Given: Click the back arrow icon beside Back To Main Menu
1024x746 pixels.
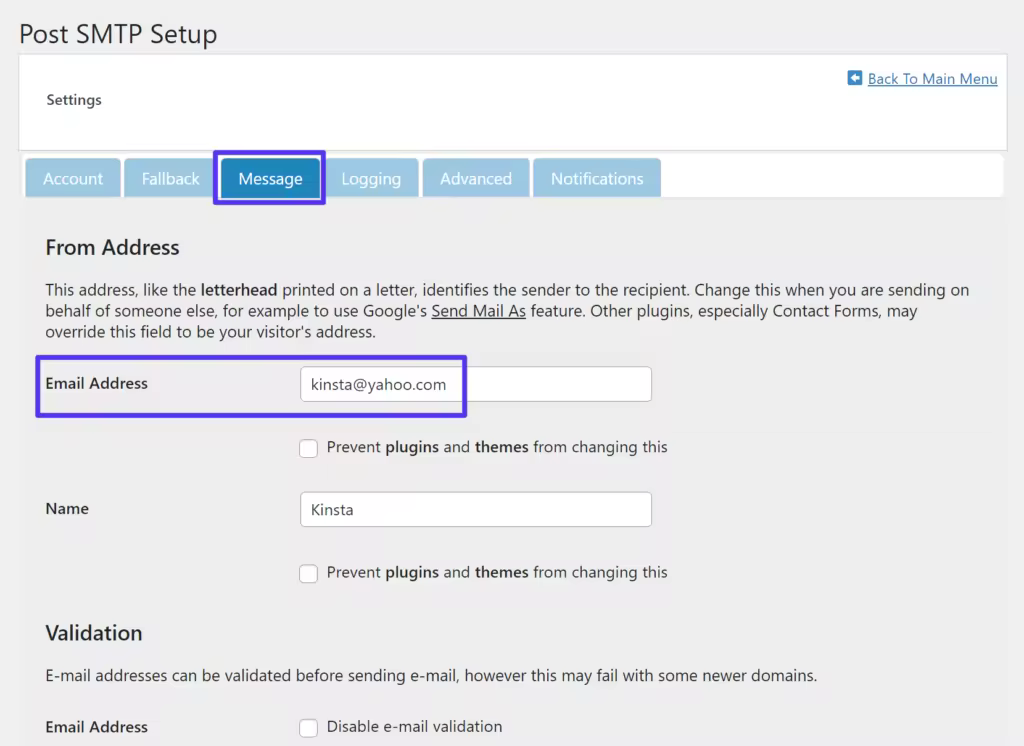Looking at the screenshot, I should (854, 78).
